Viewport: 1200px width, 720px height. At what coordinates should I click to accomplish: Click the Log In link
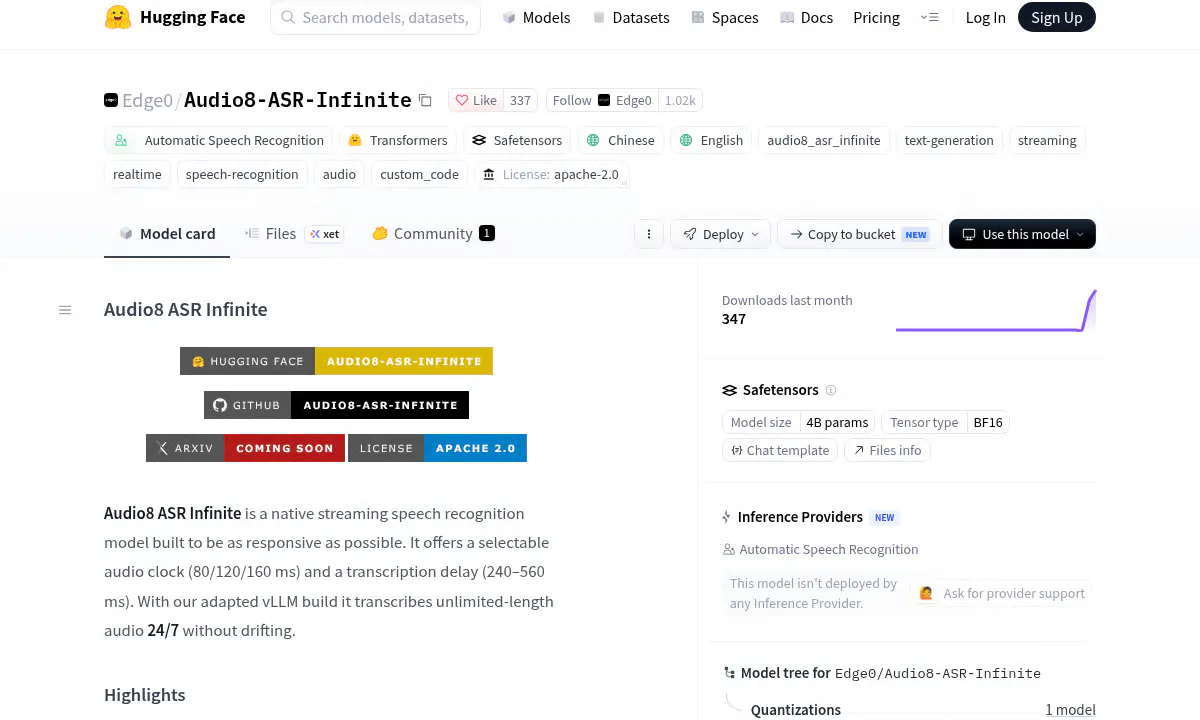click(985, 17)
